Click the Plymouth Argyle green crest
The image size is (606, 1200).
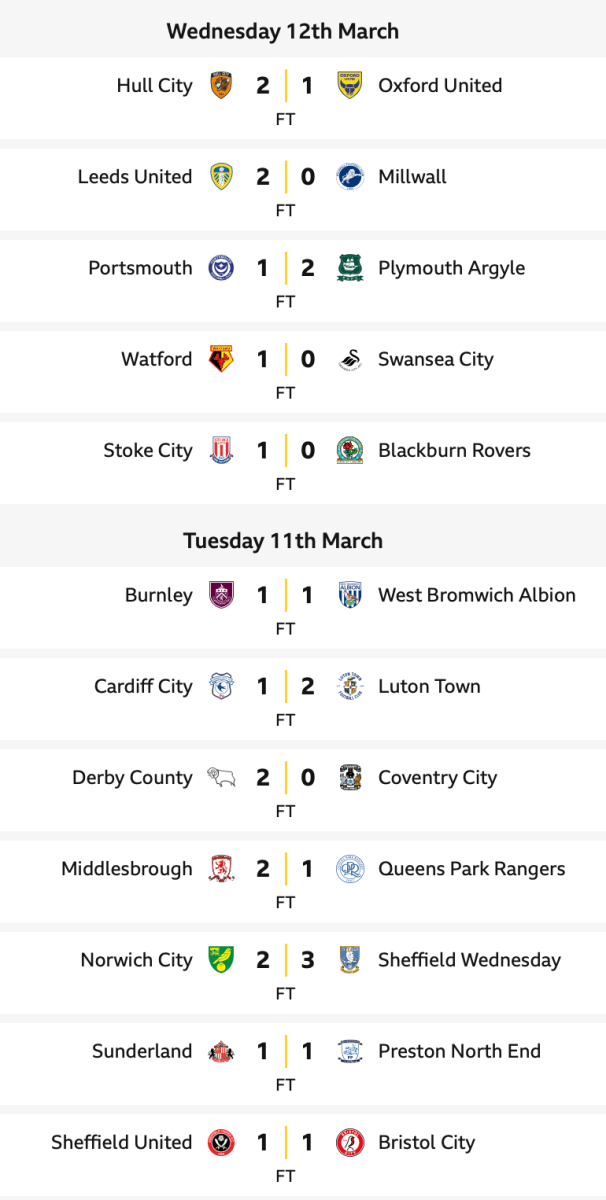point(349,268)
